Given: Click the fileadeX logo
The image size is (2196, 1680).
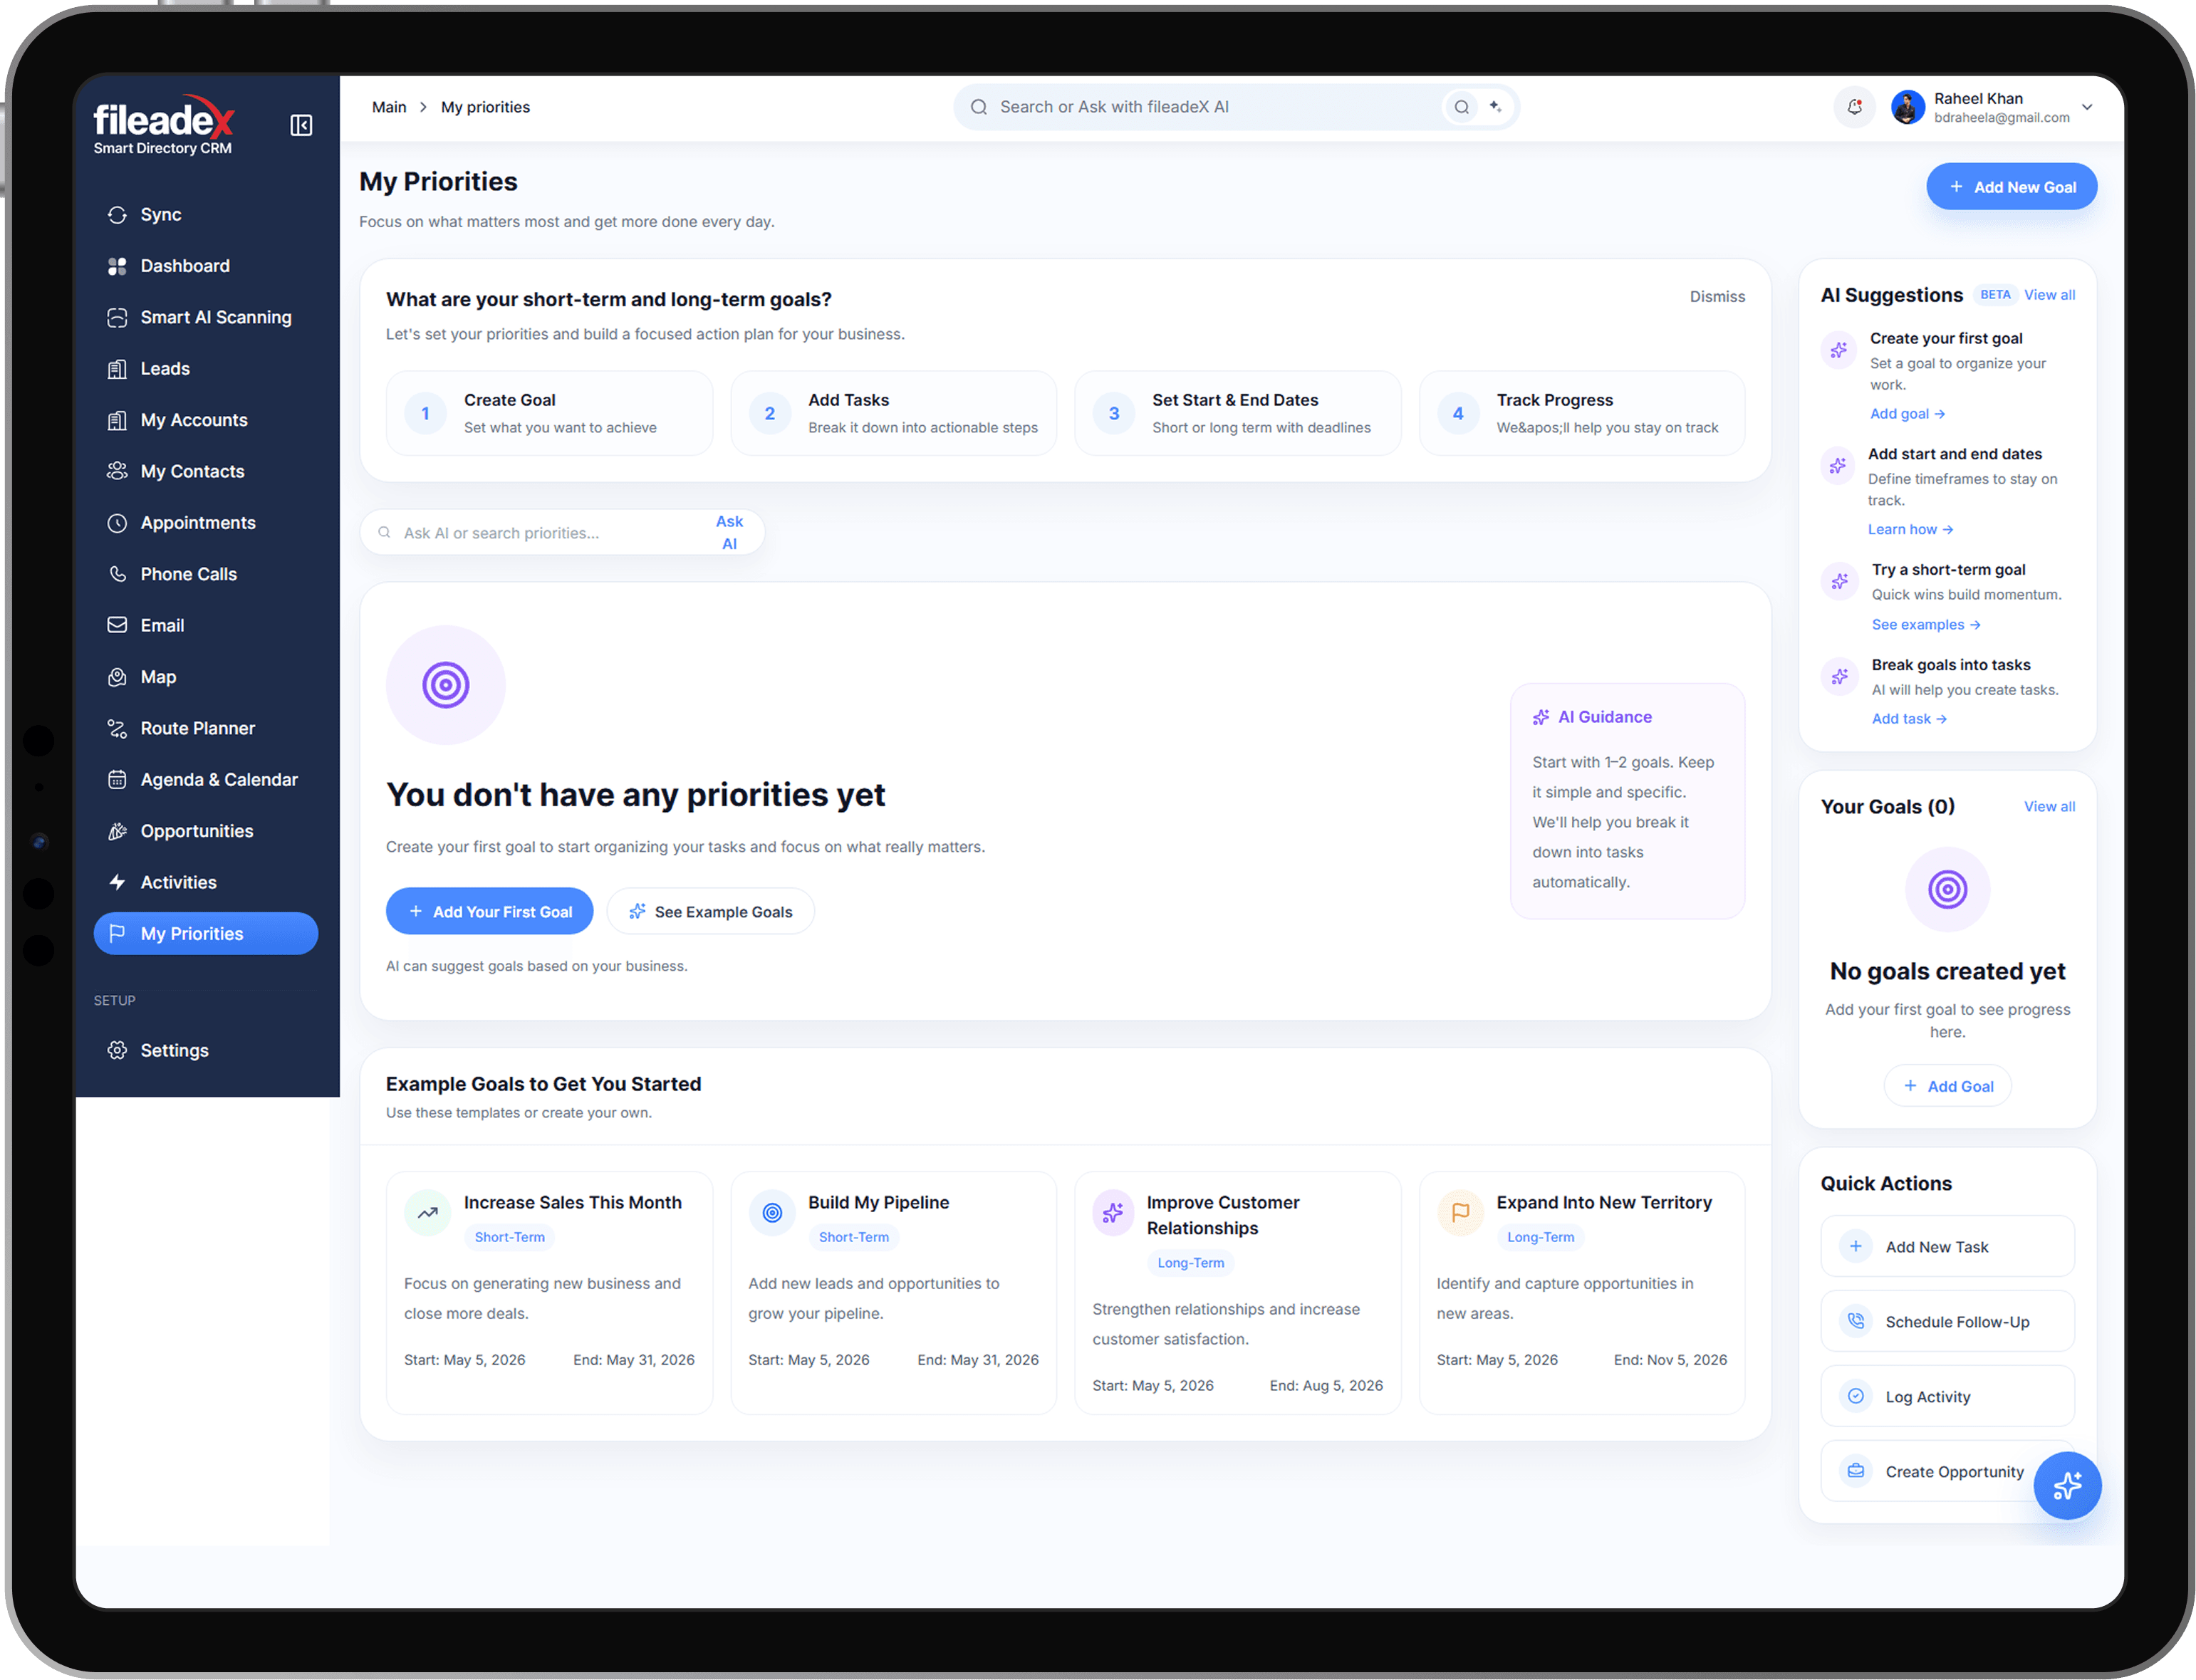Looking at the screenshot, I should pyautogui.click(x=164, y=126).
